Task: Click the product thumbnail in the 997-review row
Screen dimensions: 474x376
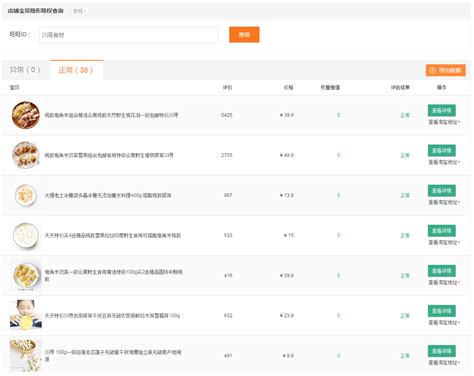Action: click(x=26, y=195)
